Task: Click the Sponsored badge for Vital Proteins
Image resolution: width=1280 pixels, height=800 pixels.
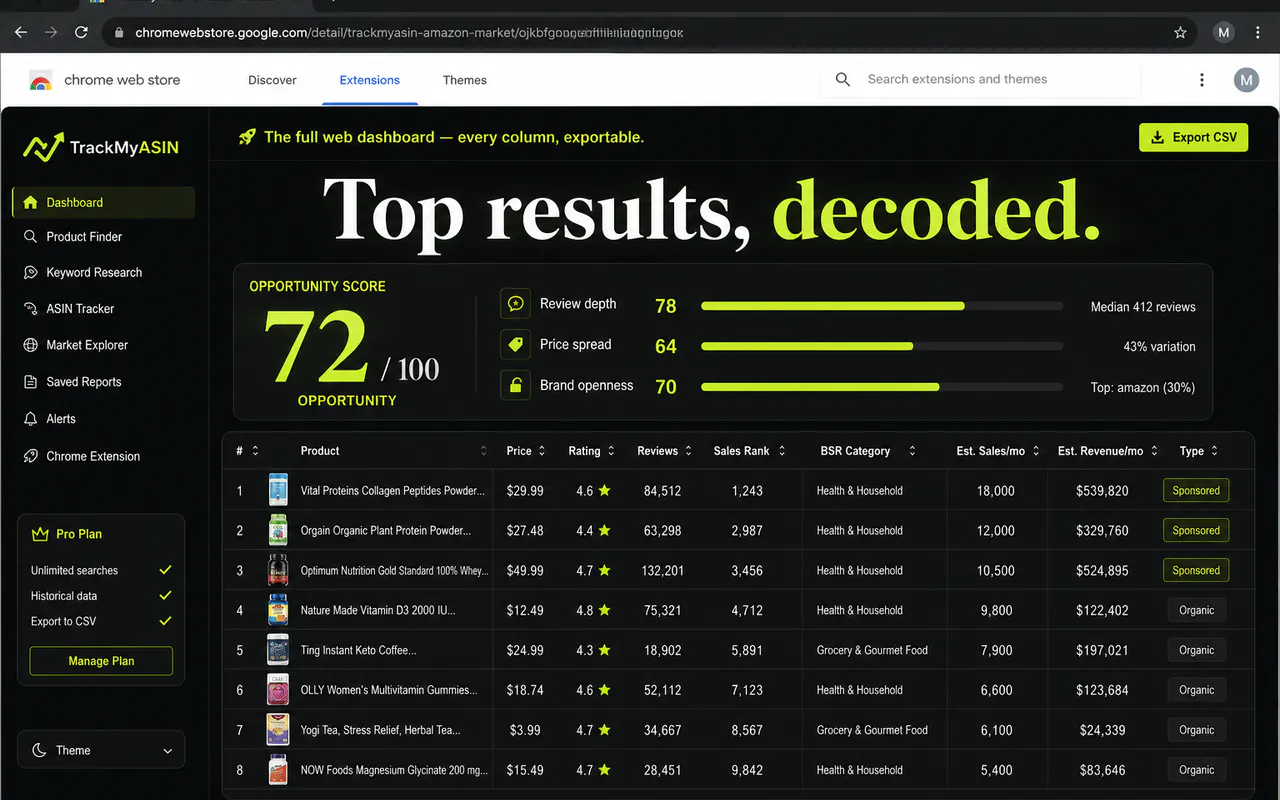Action: coord(1196,491)
